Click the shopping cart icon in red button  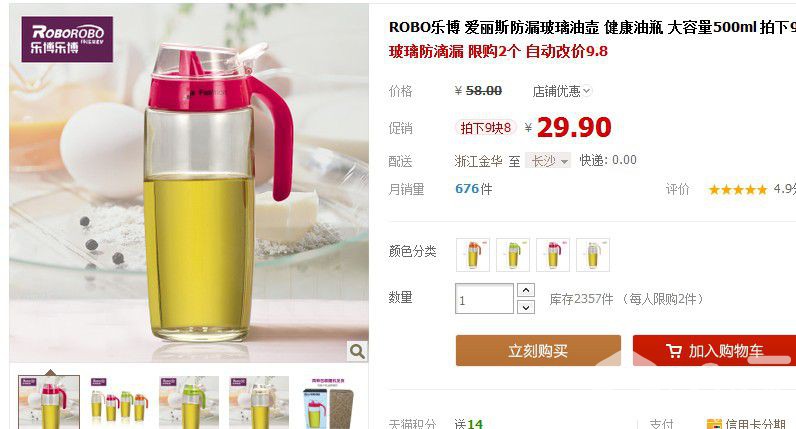point(673,351)
